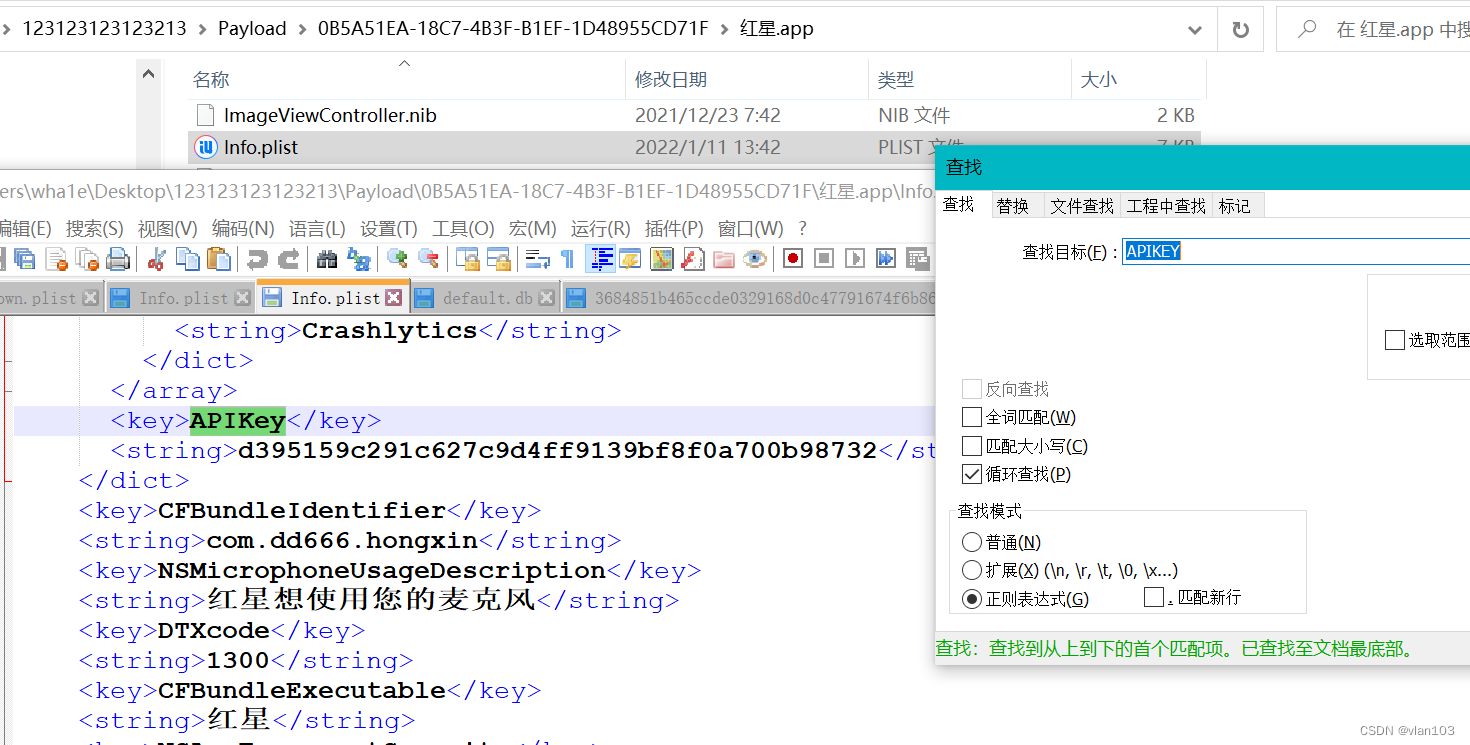1470x745 pixels.
Task: Switch to the default.db document tab
Action: coord(487,298)
